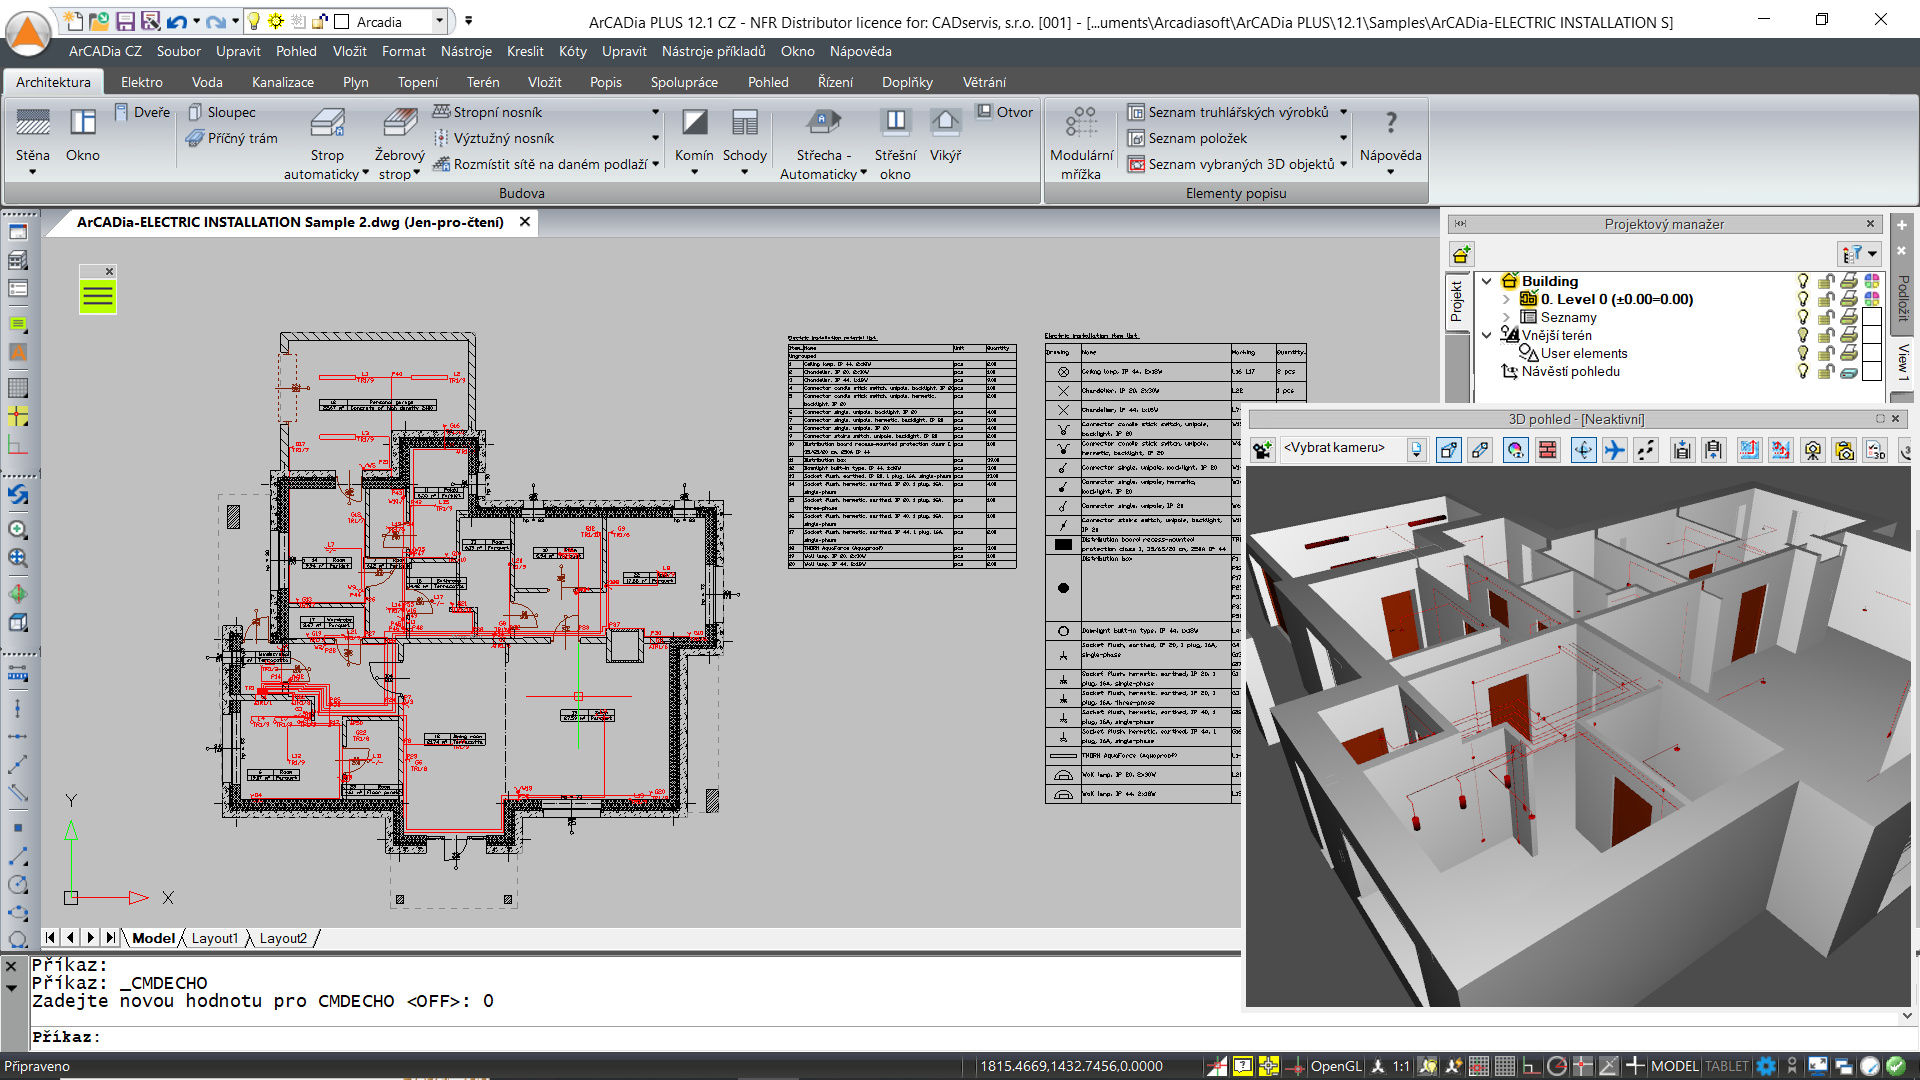The height and width of the screenshot is (1080, 1920).
Task: Toggle TABLET mode in status bar
Action: click(x=1727, y=1066)
